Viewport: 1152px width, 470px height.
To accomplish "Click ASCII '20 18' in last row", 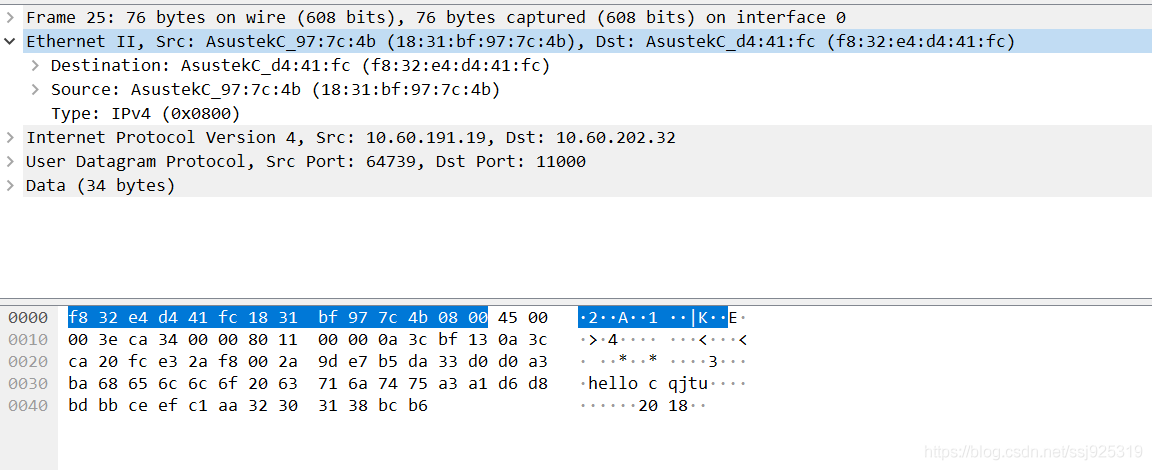I will tap(663, 405).
